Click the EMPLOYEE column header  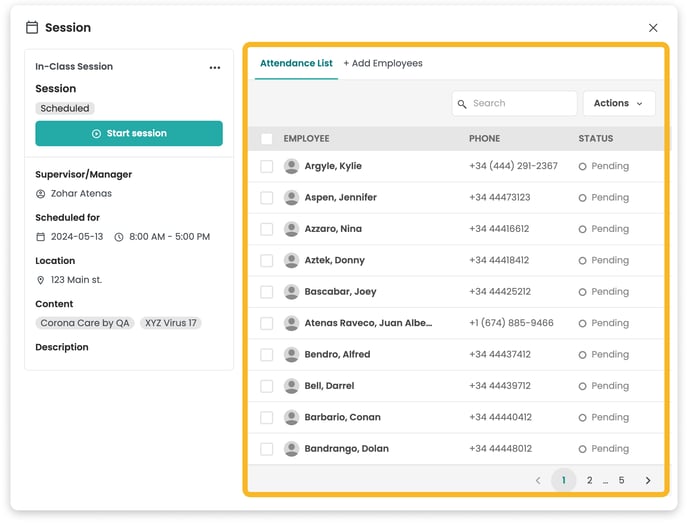tap(306, 139)
